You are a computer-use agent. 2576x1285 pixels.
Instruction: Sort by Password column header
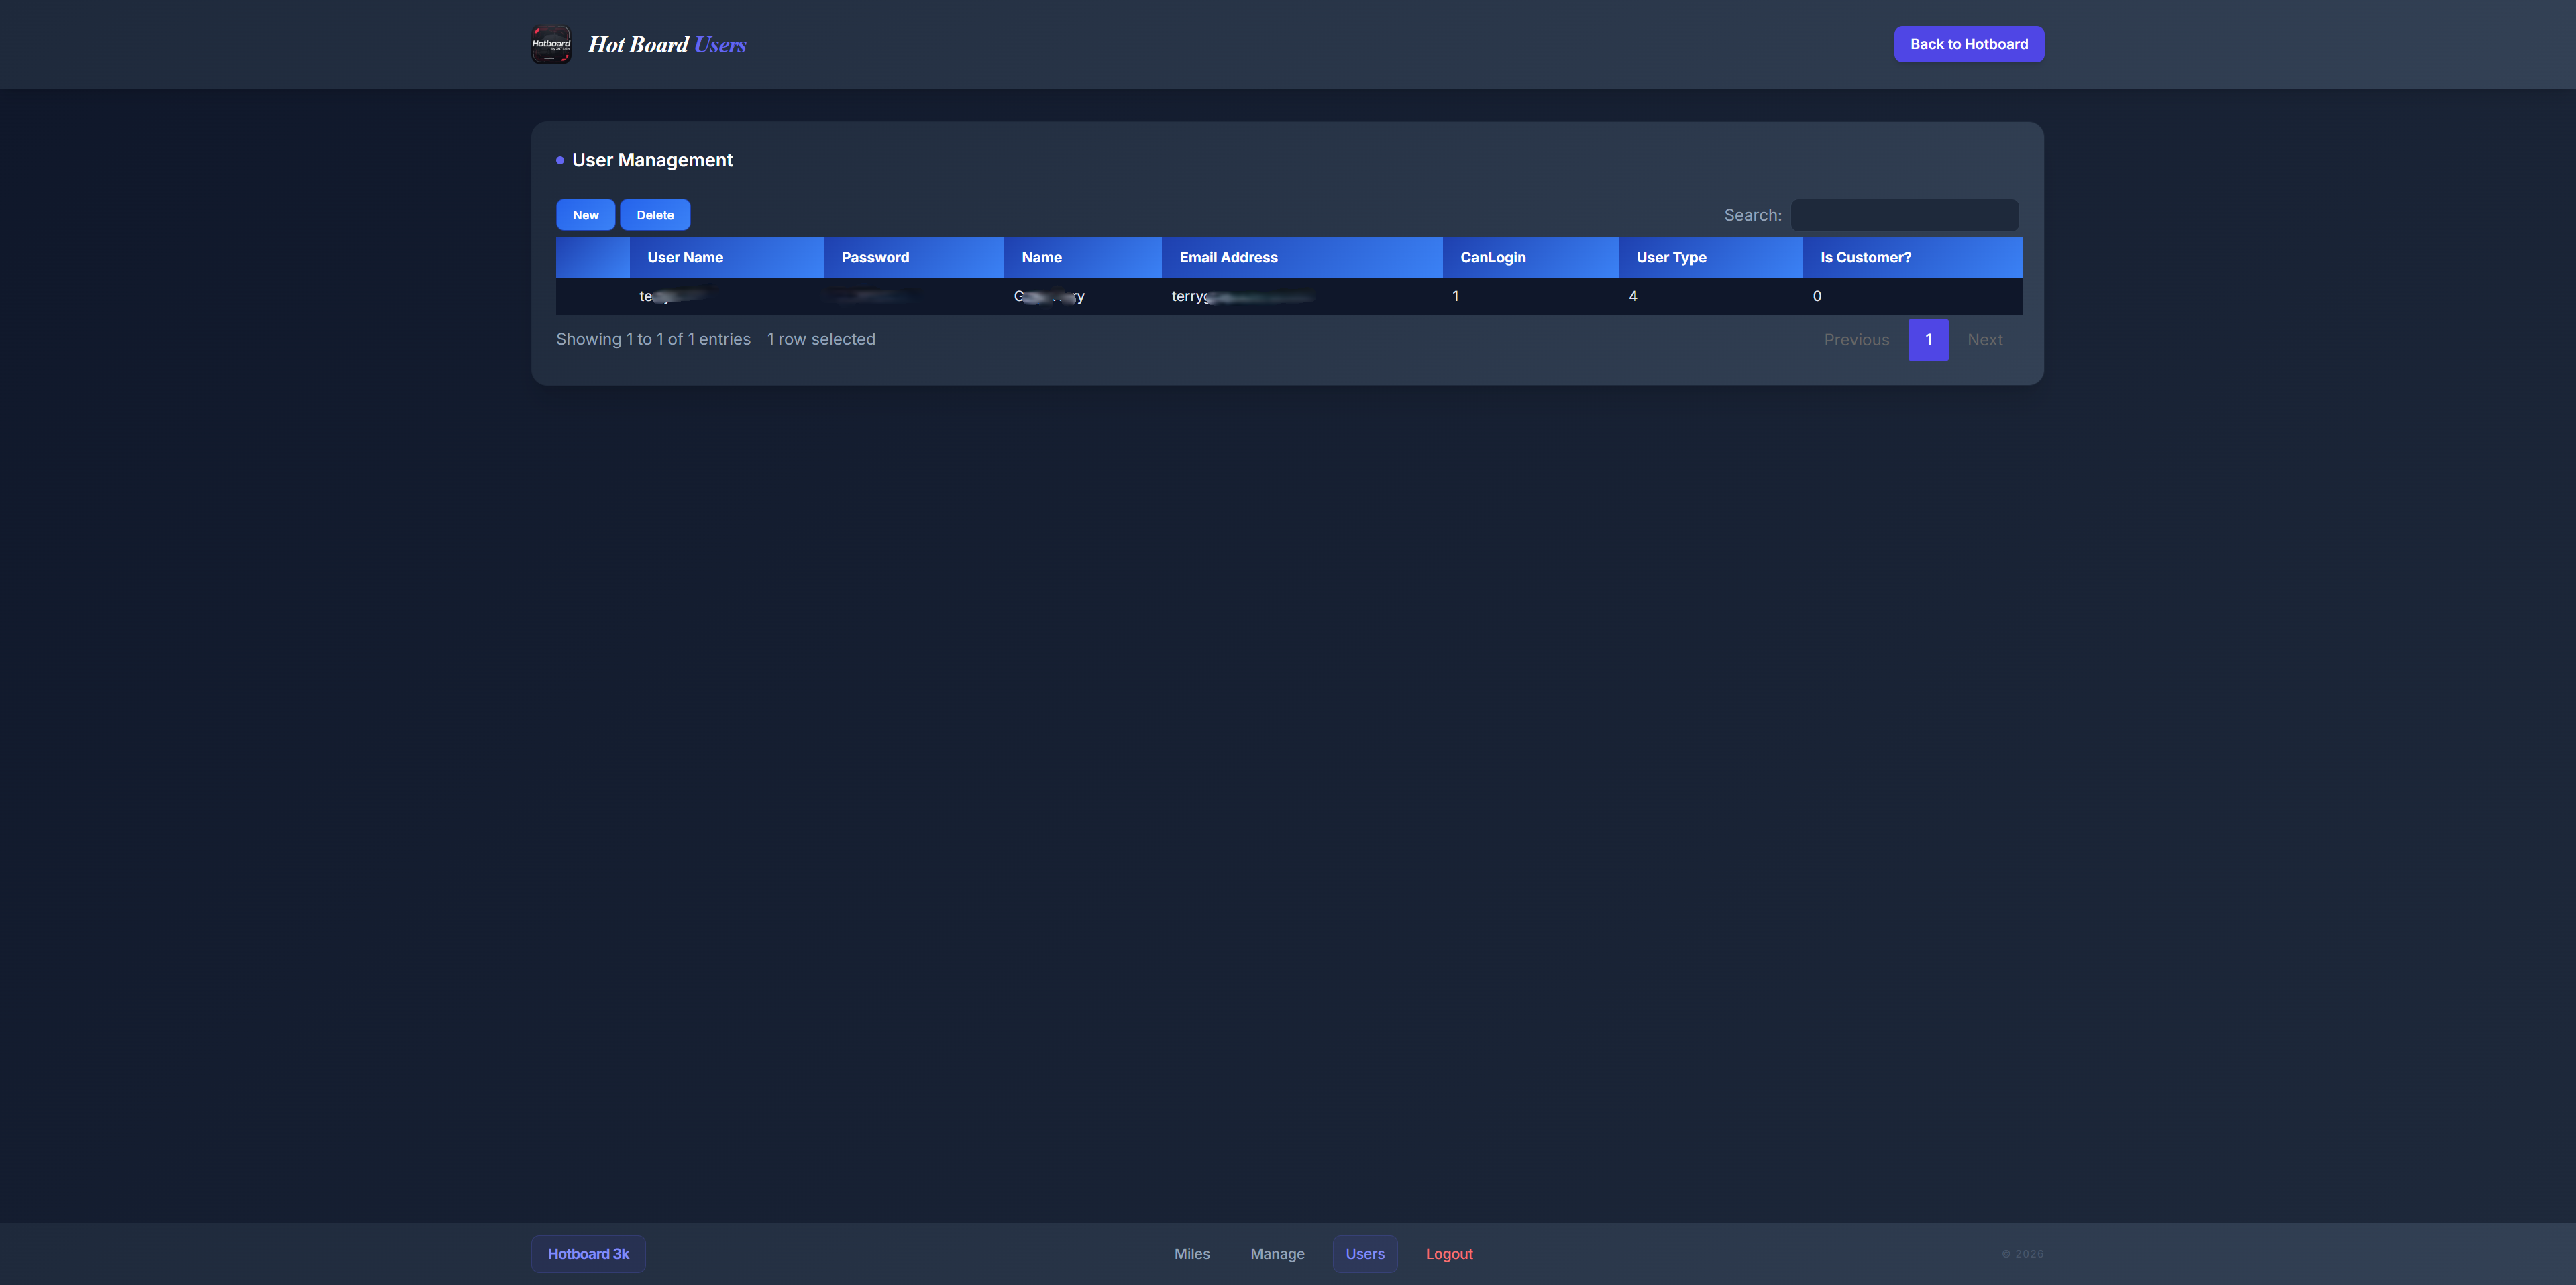[875, 257]
